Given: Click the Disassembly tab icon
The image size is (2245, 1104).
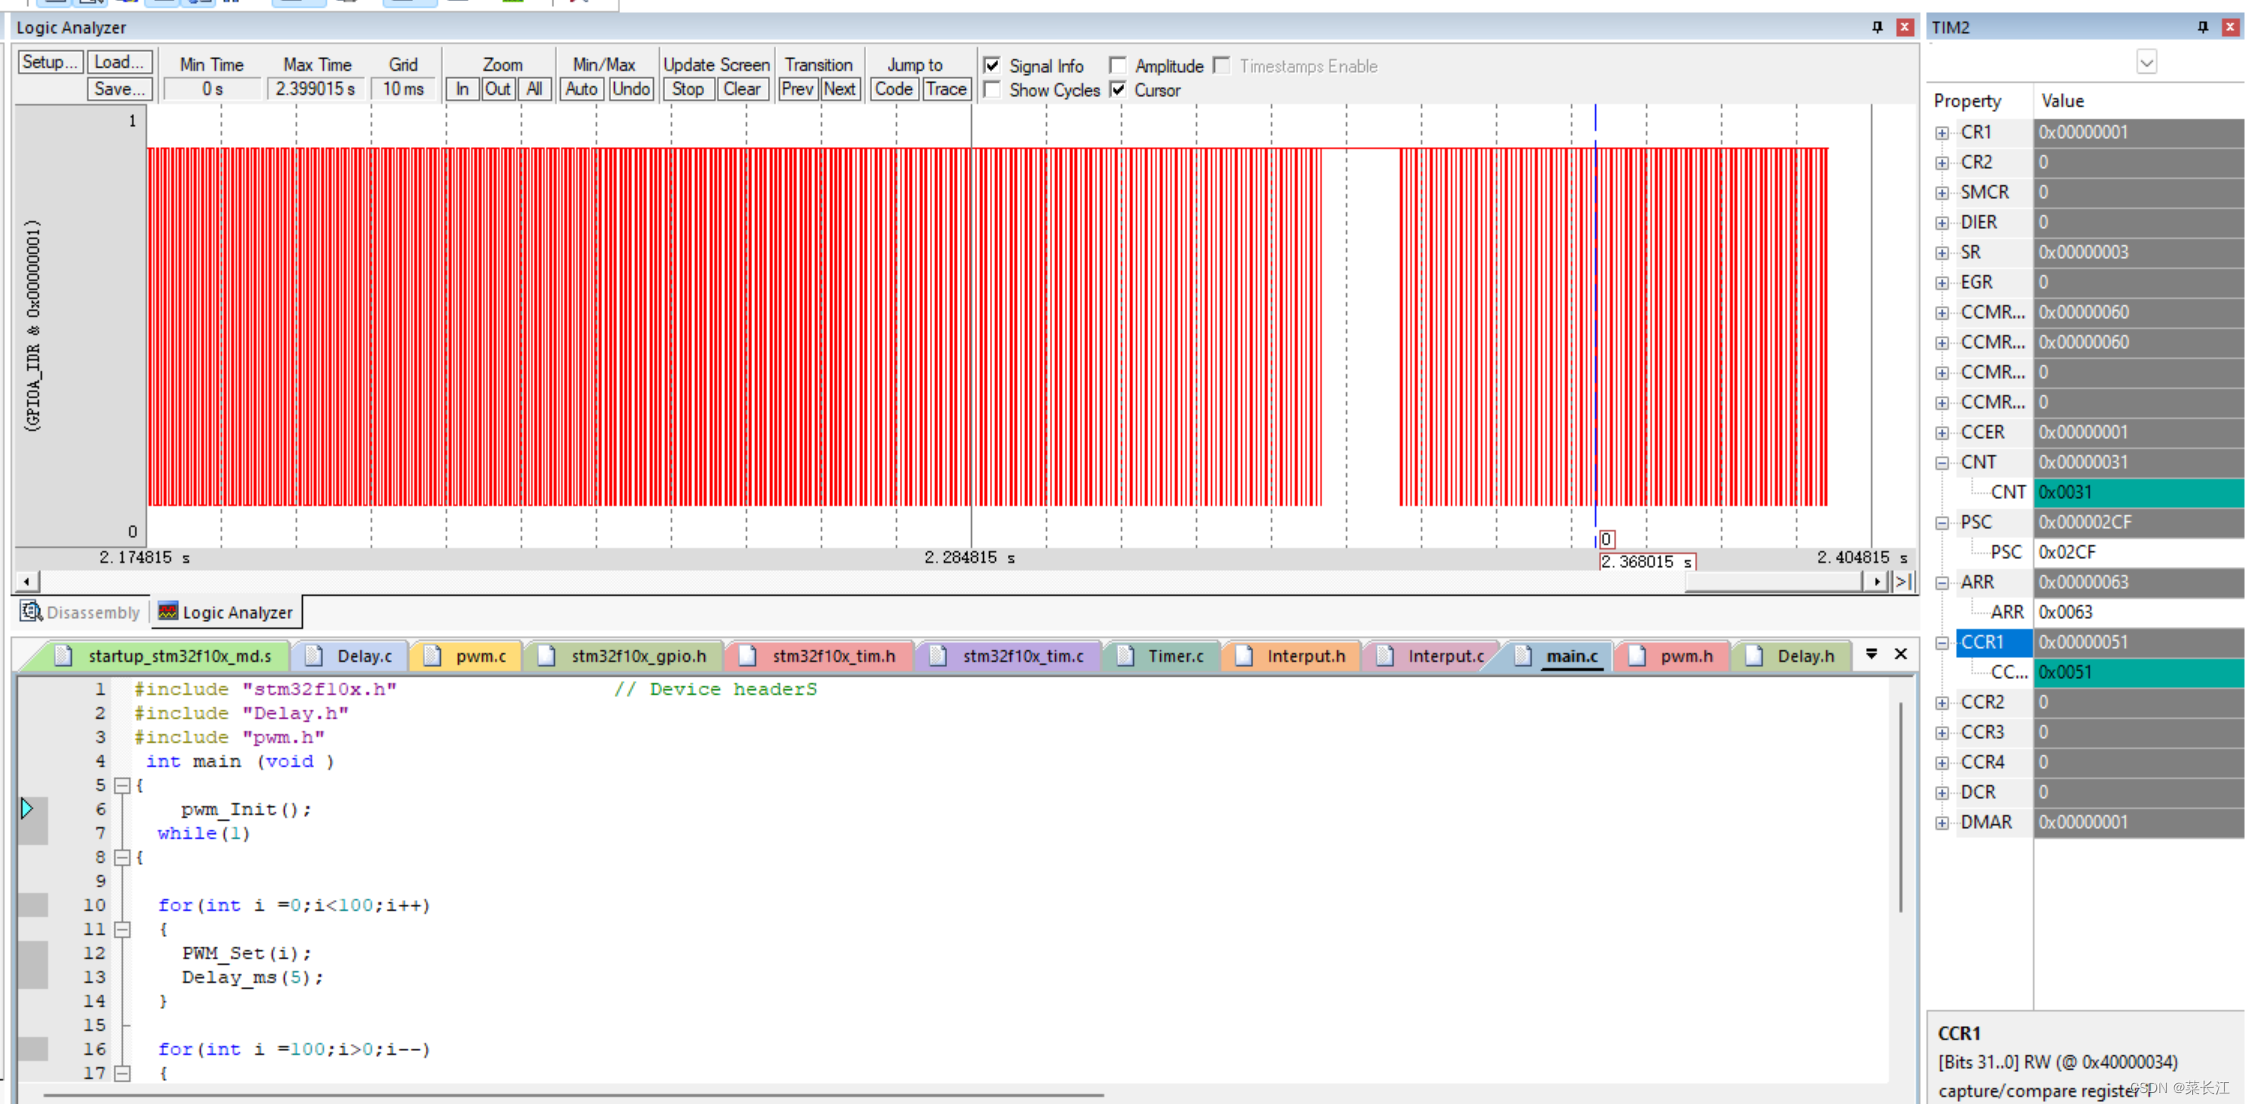Looking at the screenshot, I should (31, 611).
